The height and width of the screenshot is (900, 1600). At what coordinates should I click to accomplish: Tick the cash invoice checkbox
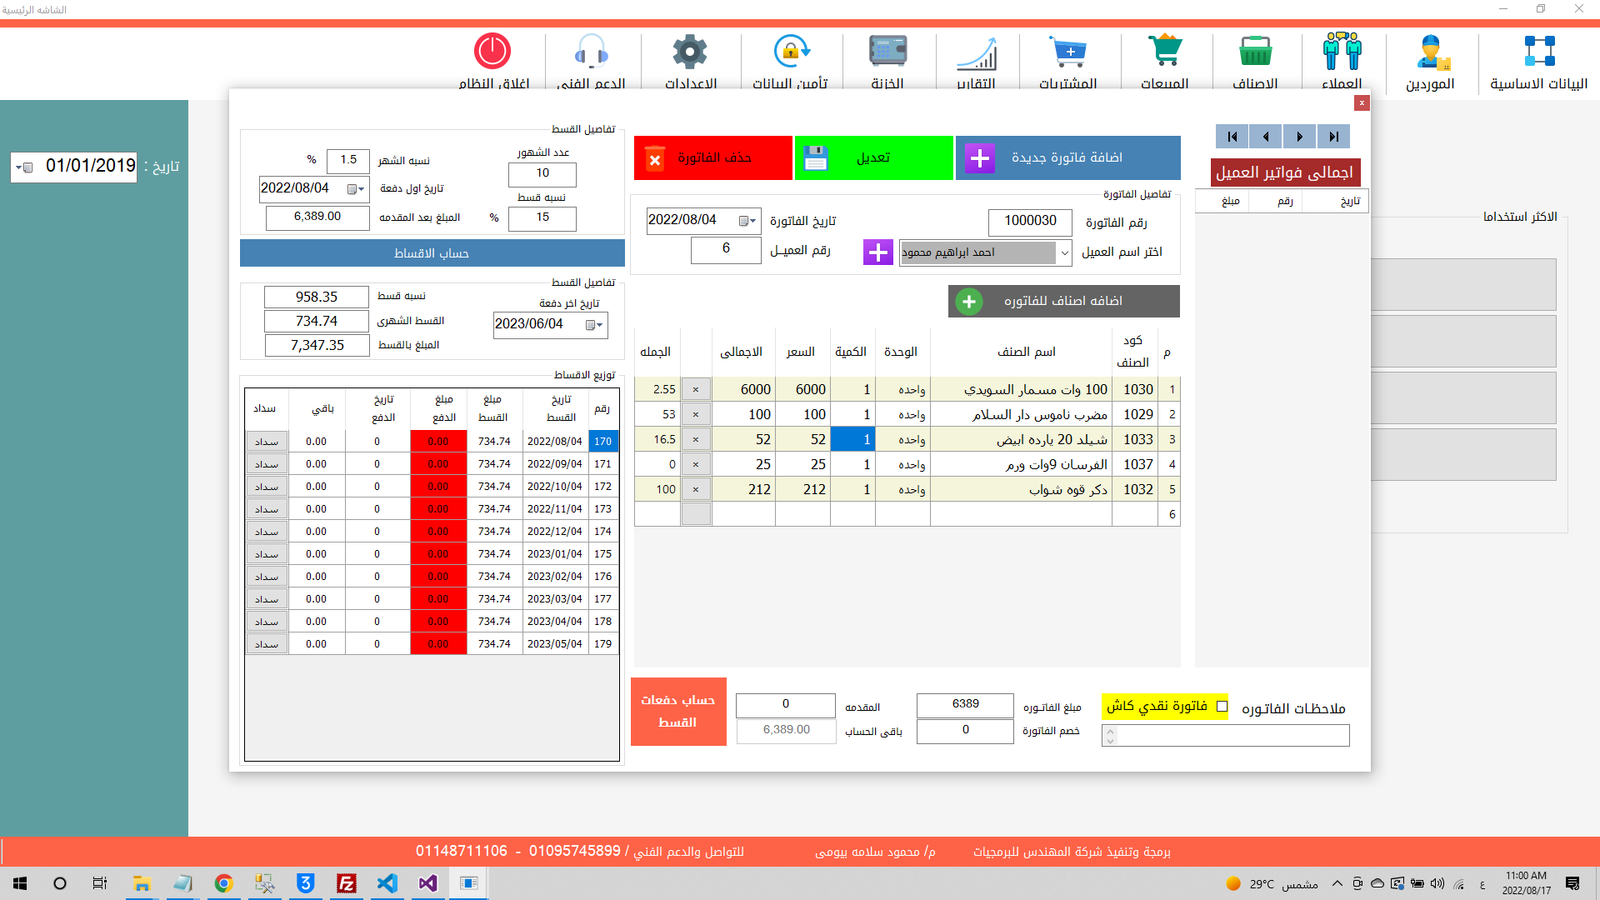(1222, 706)
